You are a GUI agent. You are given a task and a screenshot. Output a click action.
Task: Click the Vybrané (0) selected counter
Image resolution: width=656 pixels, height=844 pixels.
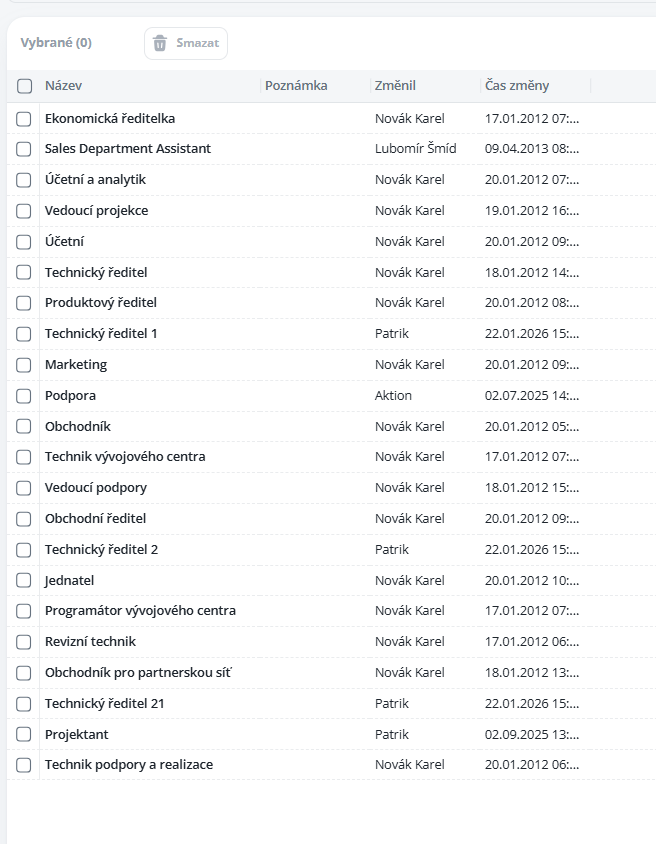[56, 43]
